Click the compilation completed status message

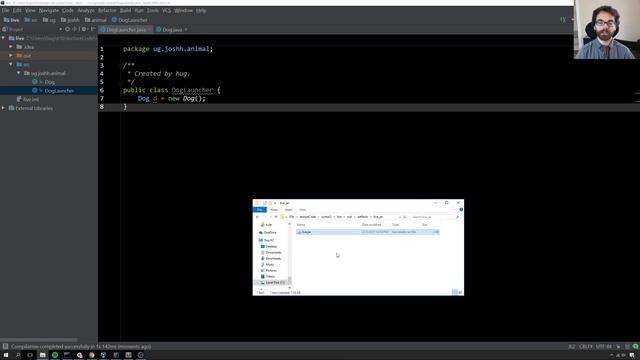[x=81, y=347]
